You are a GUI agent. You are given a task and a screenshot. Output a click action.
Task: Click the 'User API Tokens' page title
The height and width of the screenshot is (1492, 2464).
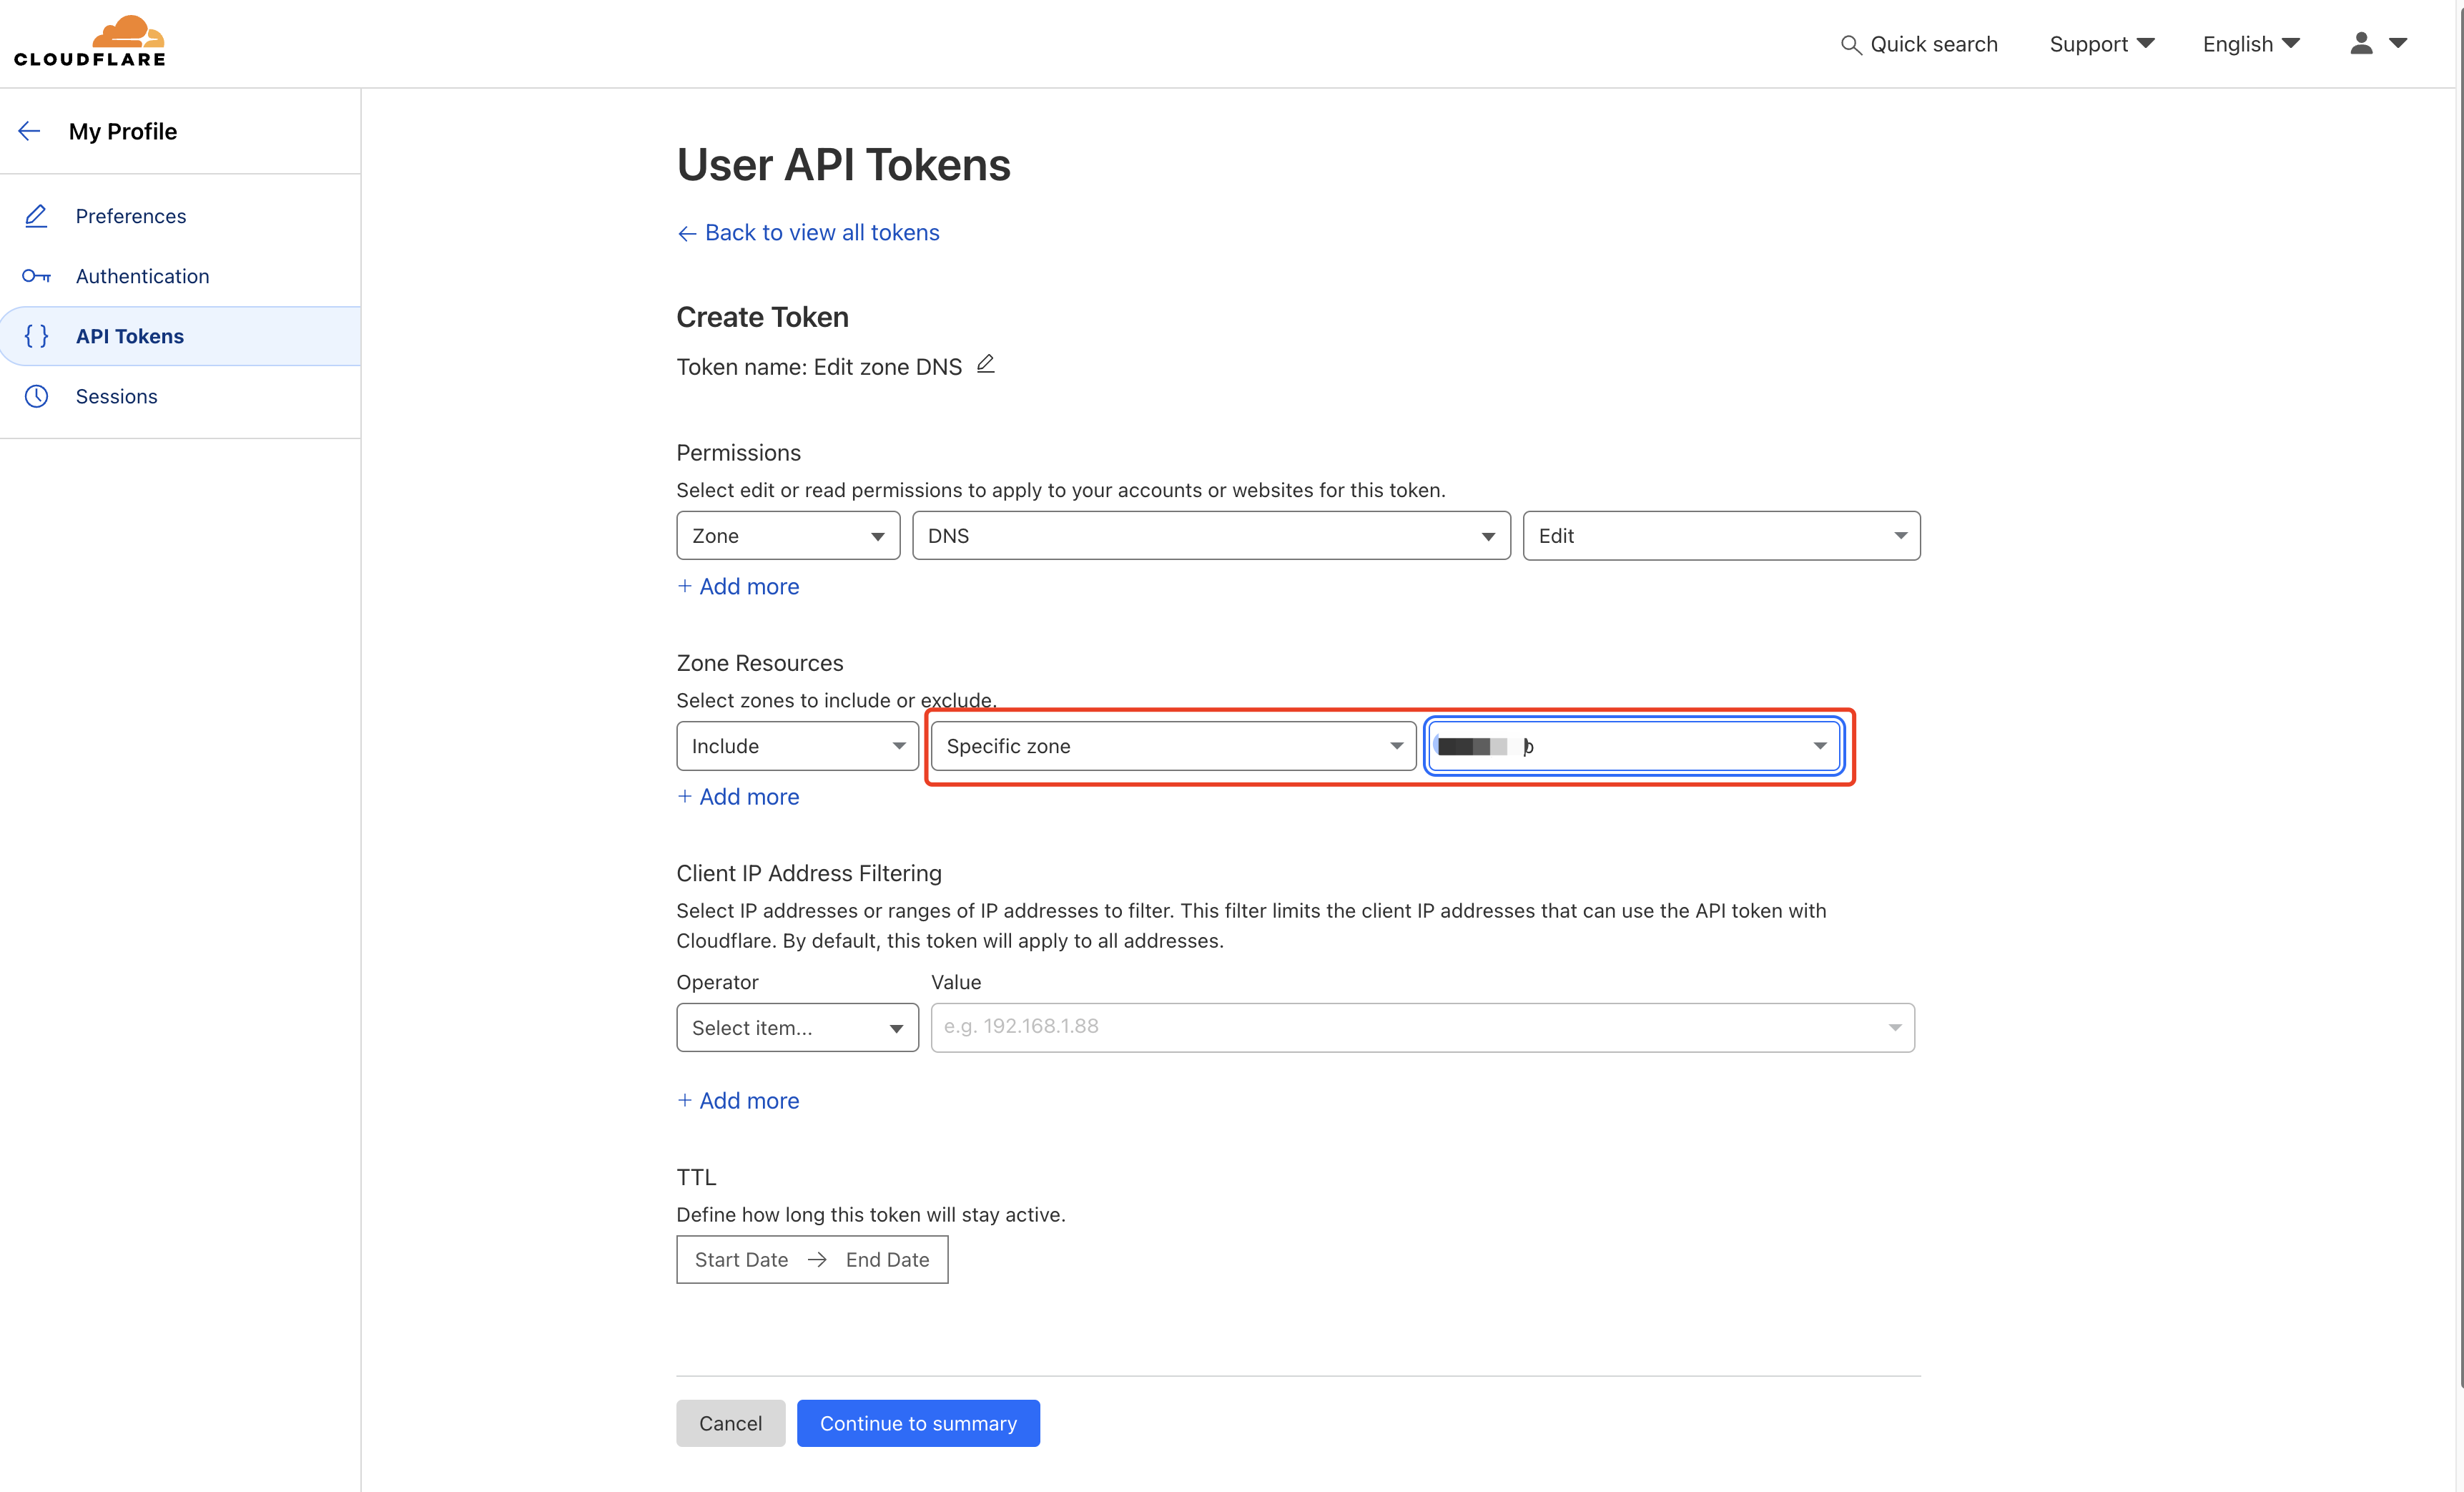click(843, 164)
